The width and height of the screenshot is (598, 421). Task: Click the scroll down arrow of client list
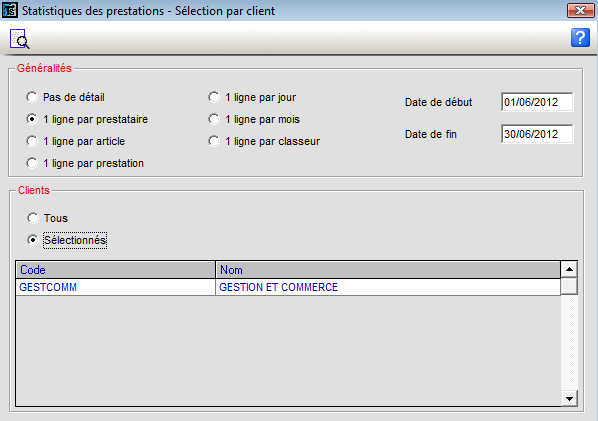click(569, 399)
